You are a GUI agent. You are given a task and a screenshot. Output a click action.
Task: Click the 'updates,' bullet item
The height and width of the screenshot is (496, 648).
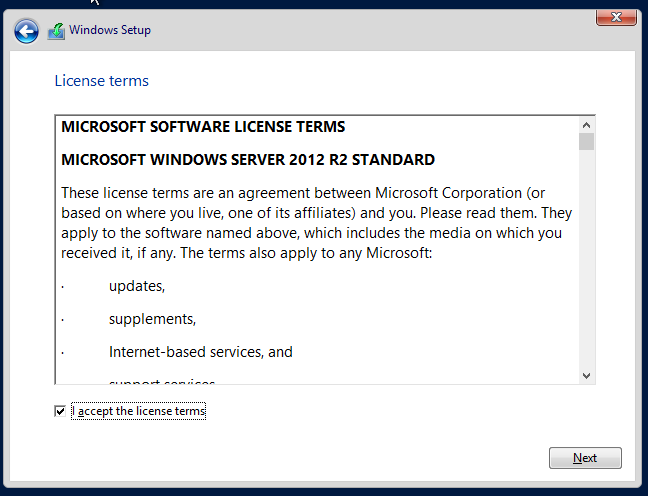click(137, 286)
